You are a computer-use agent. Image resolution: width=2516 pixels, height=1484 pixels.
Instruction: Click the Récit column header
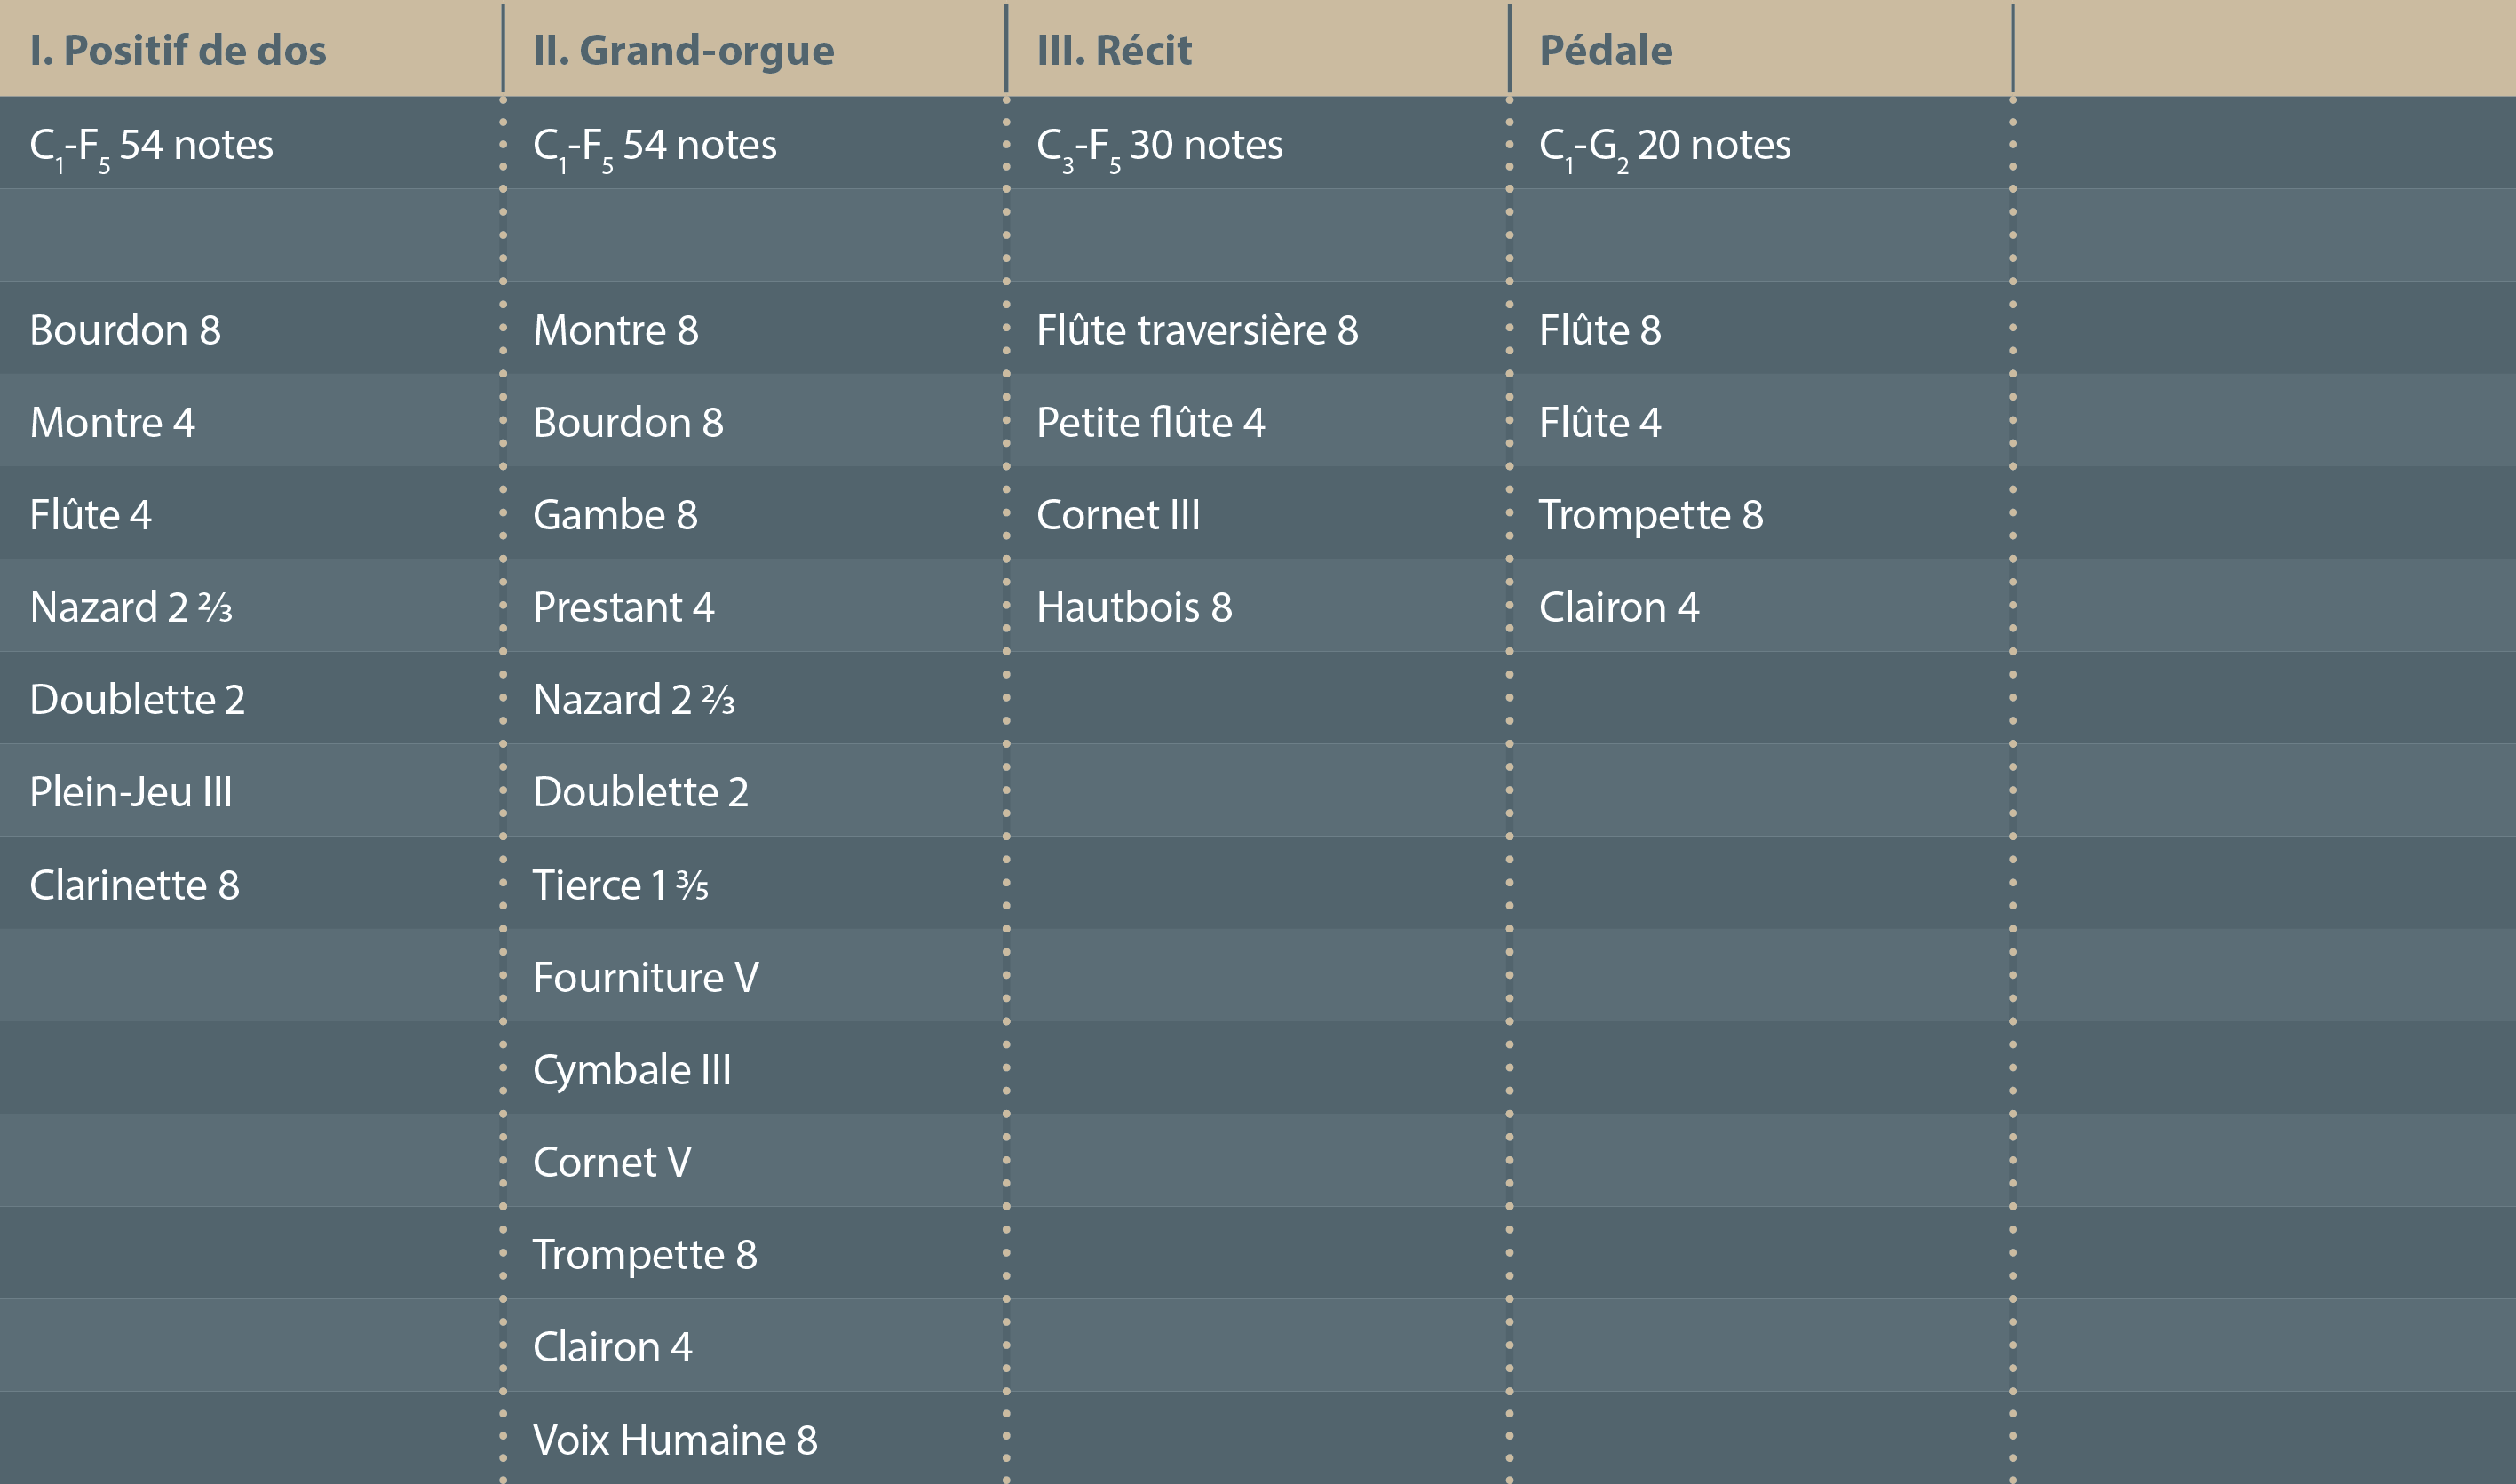pos(1114,50)
